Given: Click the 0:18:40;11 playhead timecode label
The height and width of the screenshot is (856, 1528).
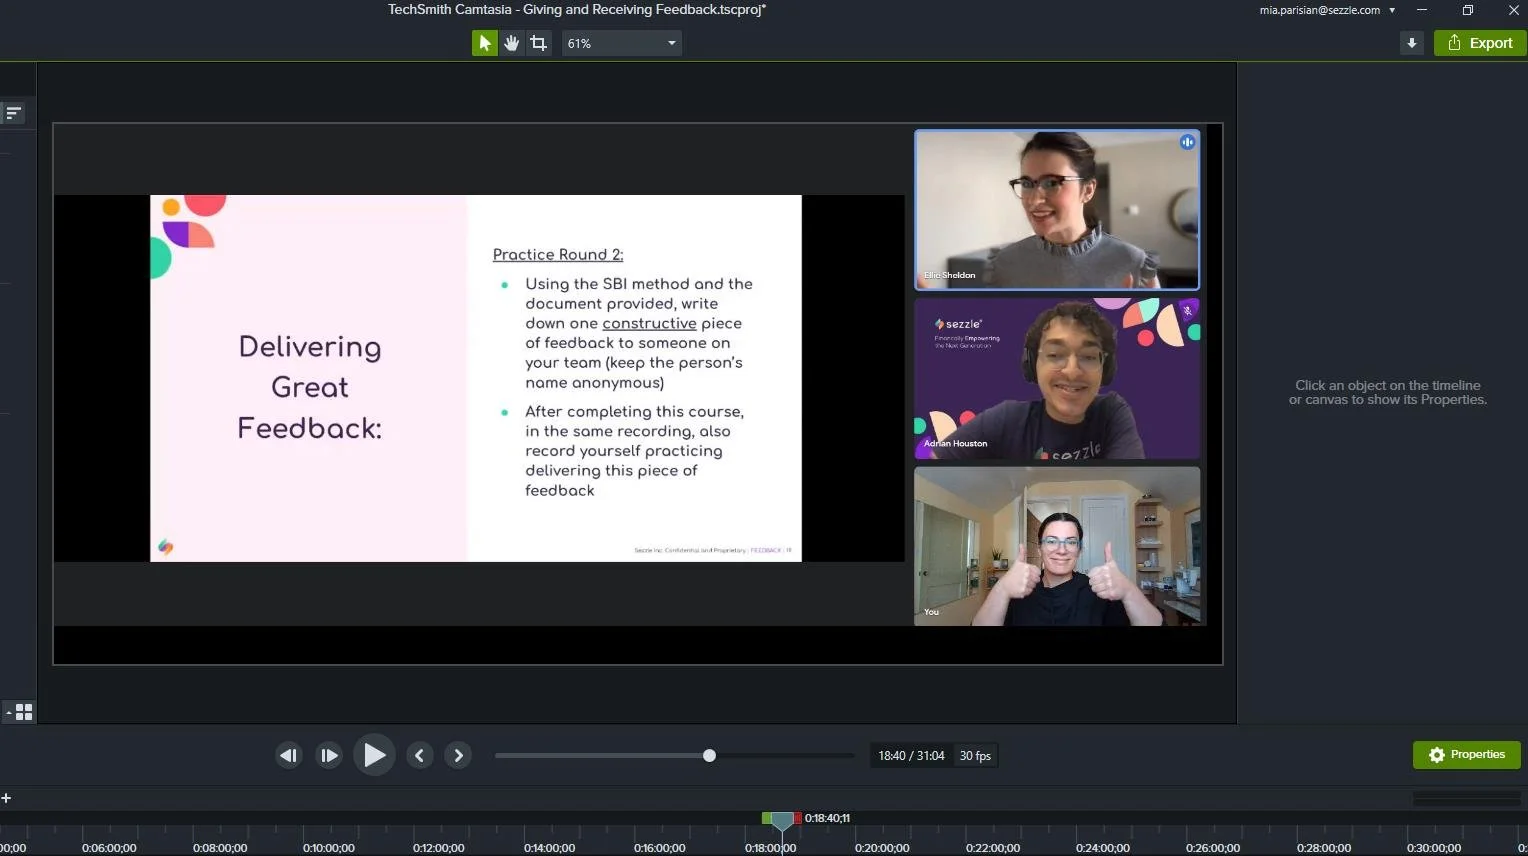Looking at the screenshot, I should point(827,818).
